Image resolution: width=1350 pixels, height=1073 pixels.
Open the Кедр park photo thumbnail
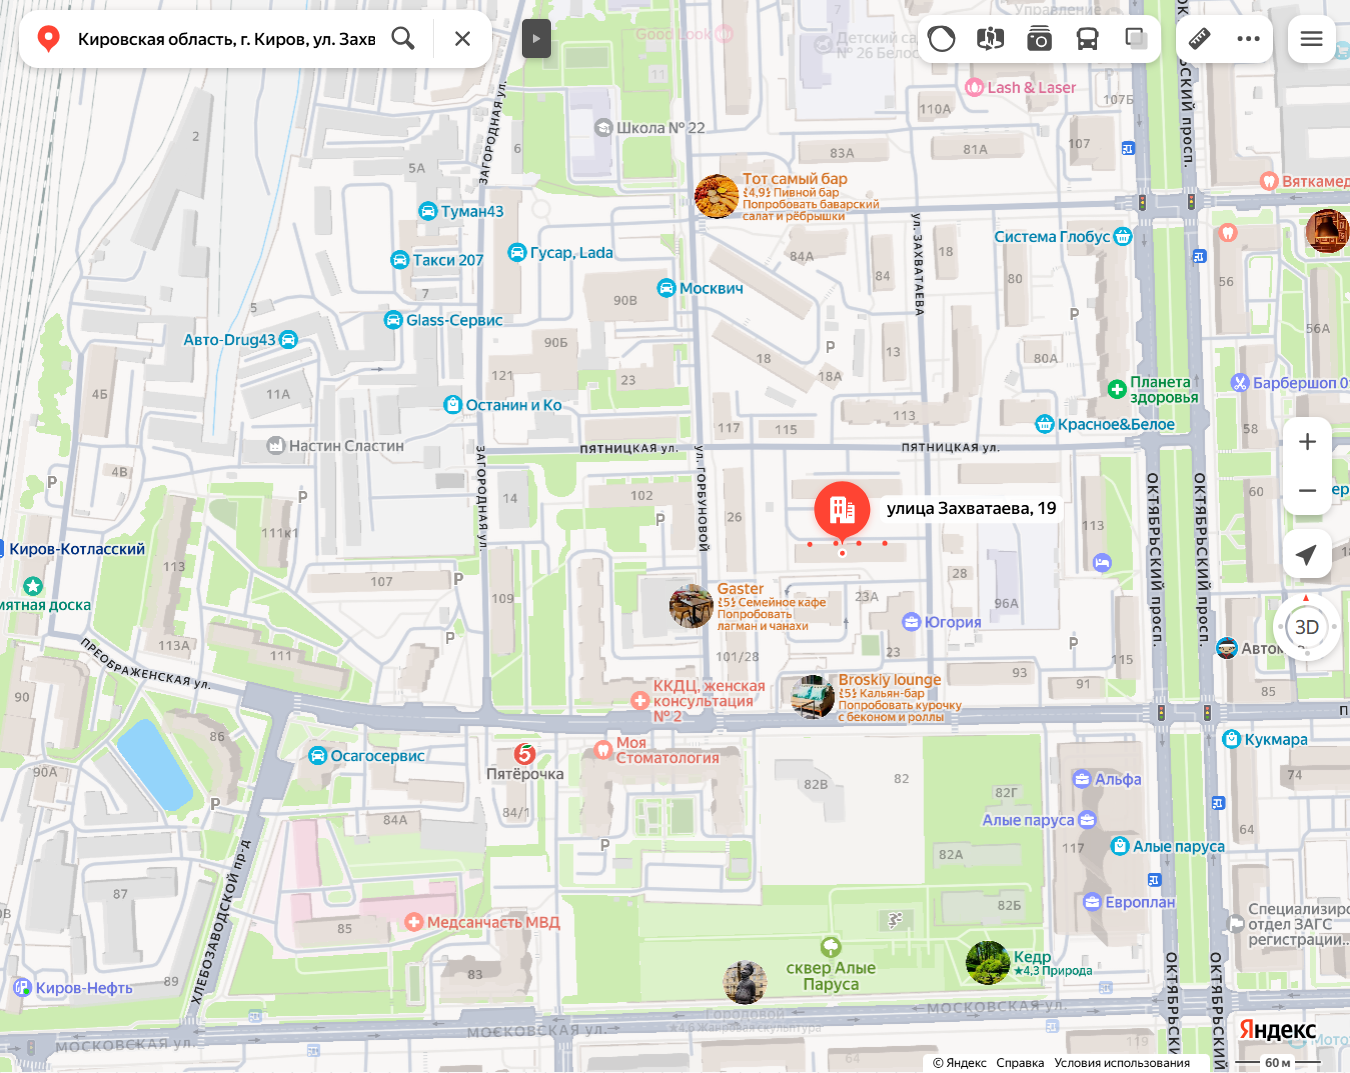(987, 962)
